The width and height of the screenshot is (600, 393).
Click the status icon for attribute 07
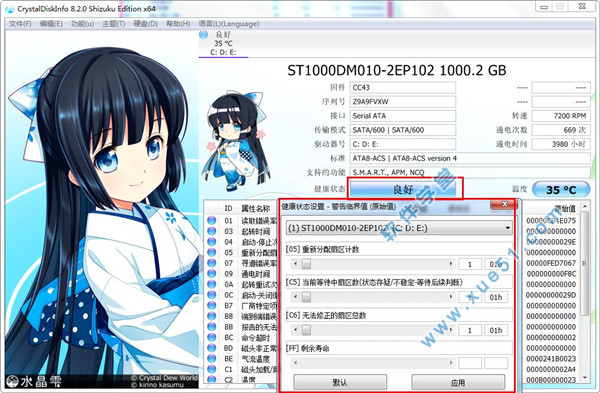[x=212, y=263]
